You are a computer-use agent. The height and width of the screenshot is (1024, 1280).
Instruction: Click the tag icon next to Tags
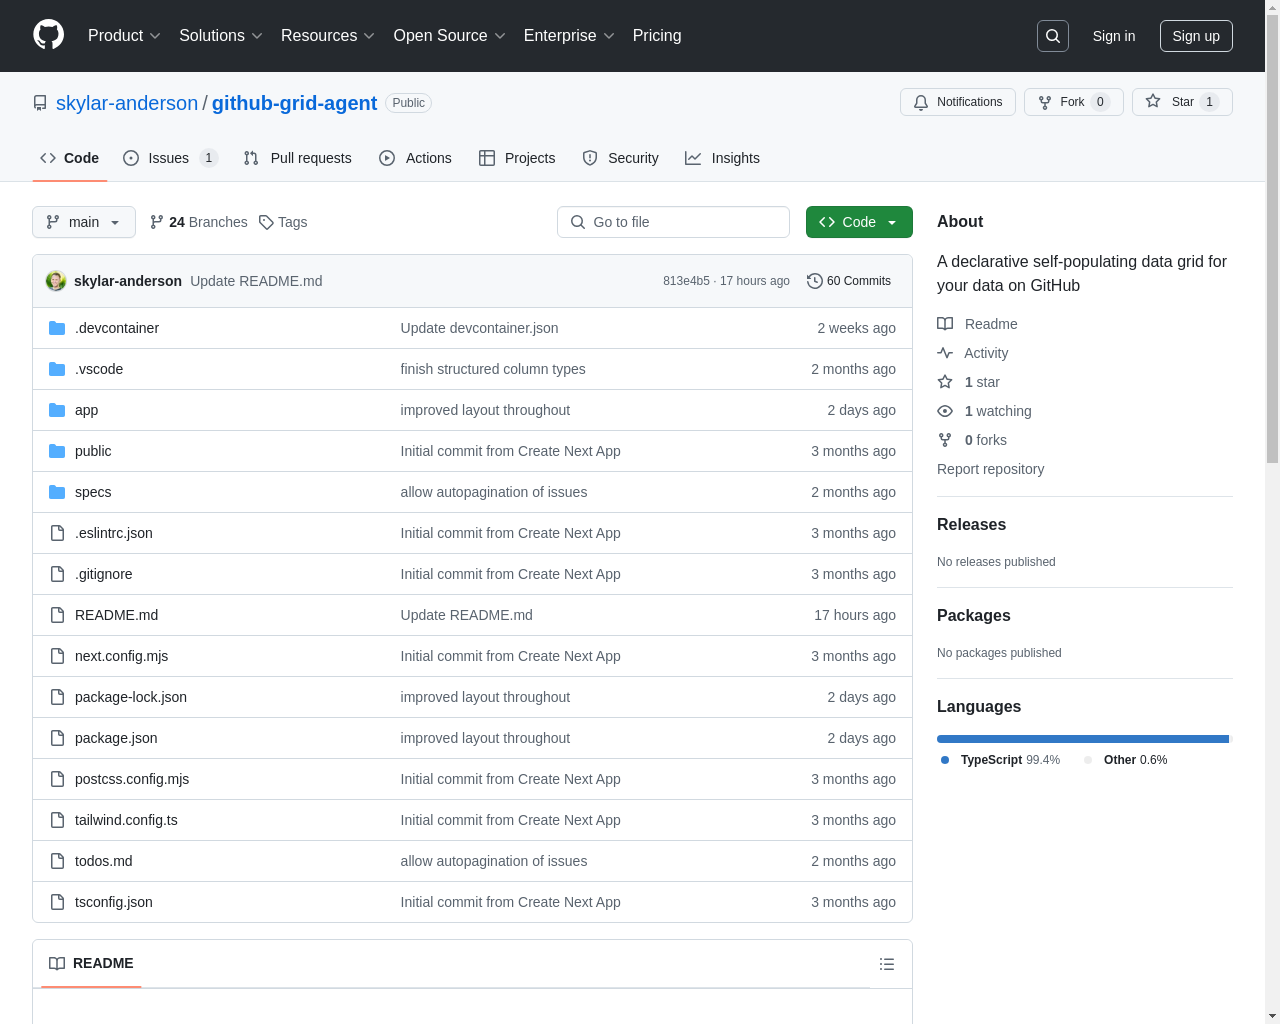[266, 222]
